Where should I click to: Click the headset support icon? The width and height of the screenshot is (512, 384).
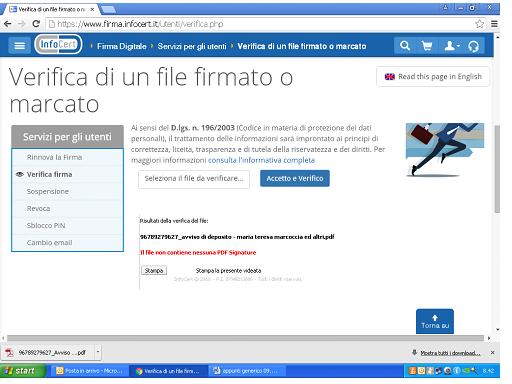pos(473,46)
